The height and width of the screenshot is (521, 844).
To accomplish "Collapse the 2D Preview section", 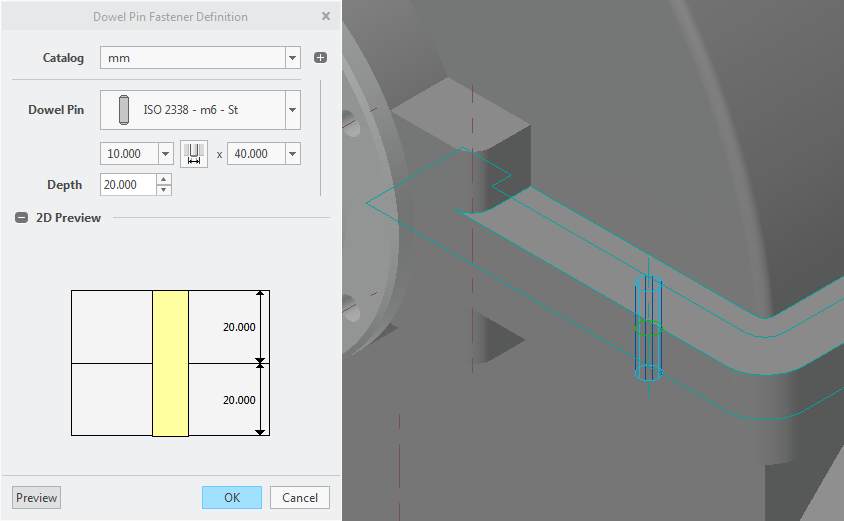I will click(22, 217).
